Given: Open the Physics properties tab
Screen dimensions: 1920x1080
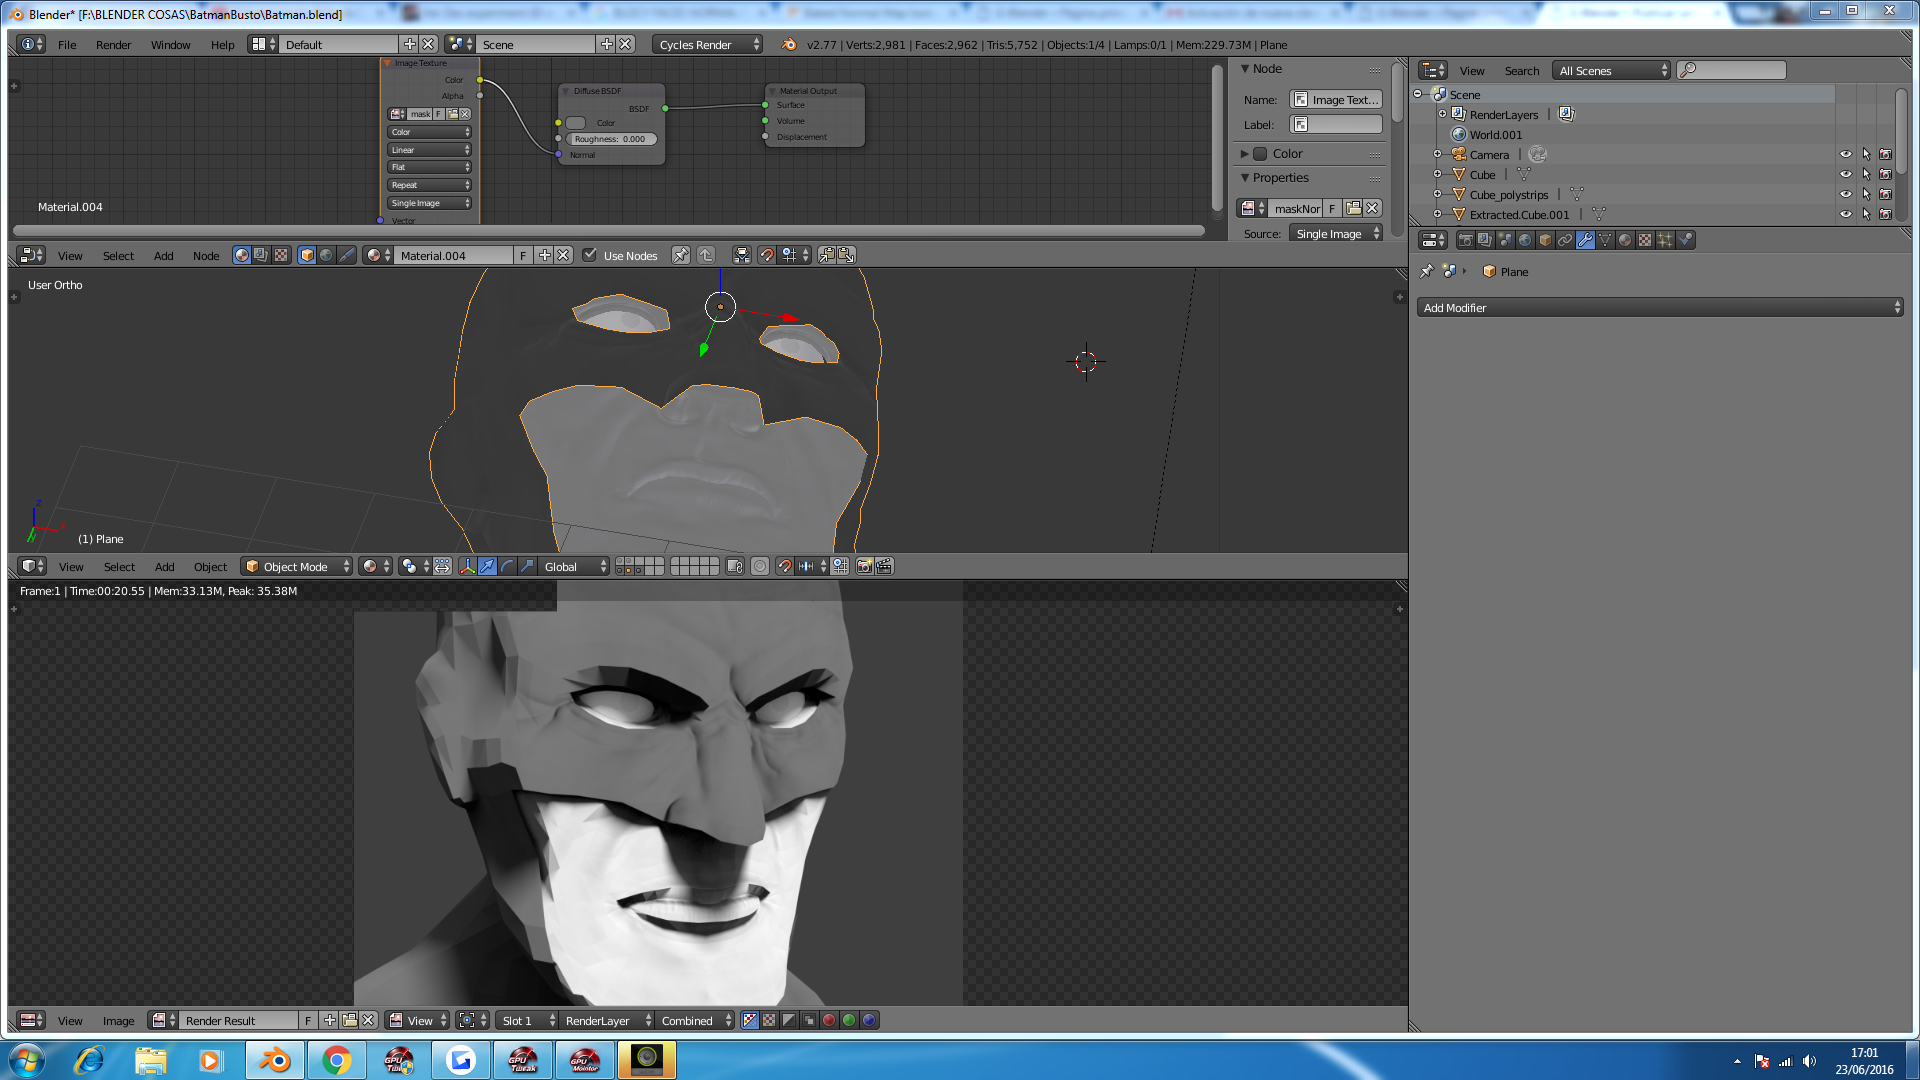Looking at the screenshot, I should (x=1685, y=240).
